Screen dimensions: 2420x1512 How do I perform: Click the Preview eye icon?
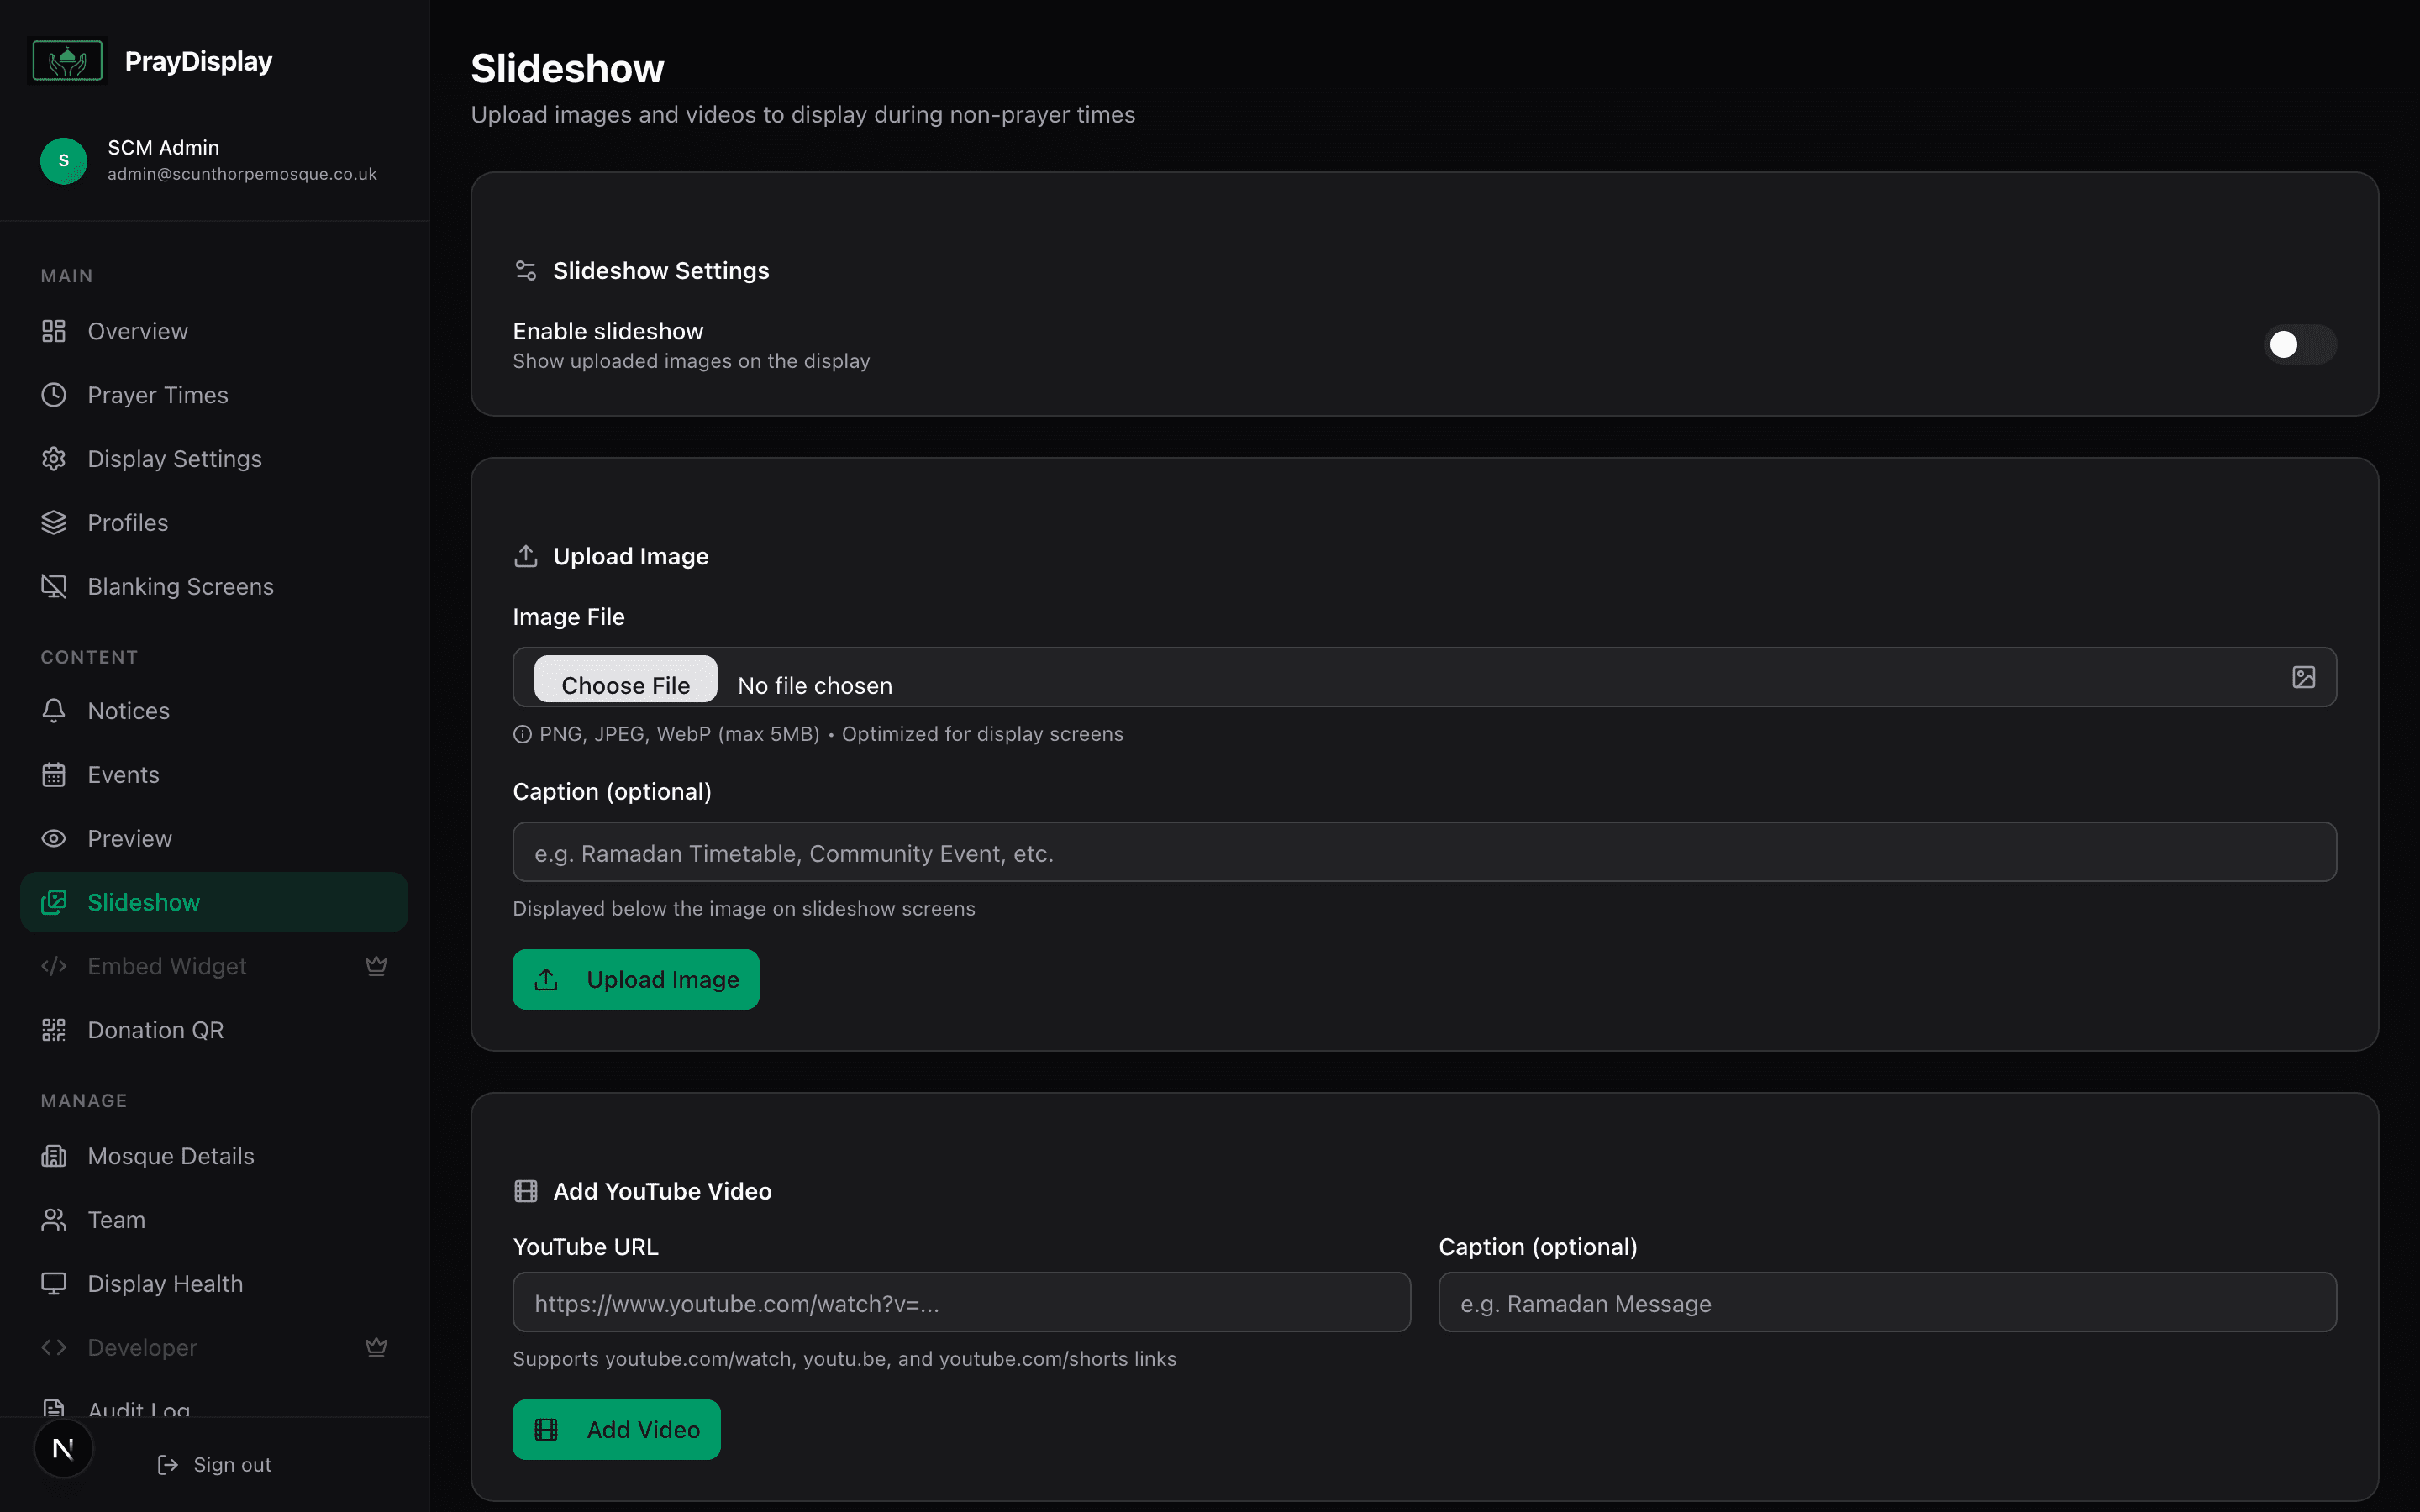[x=53, y=838]
